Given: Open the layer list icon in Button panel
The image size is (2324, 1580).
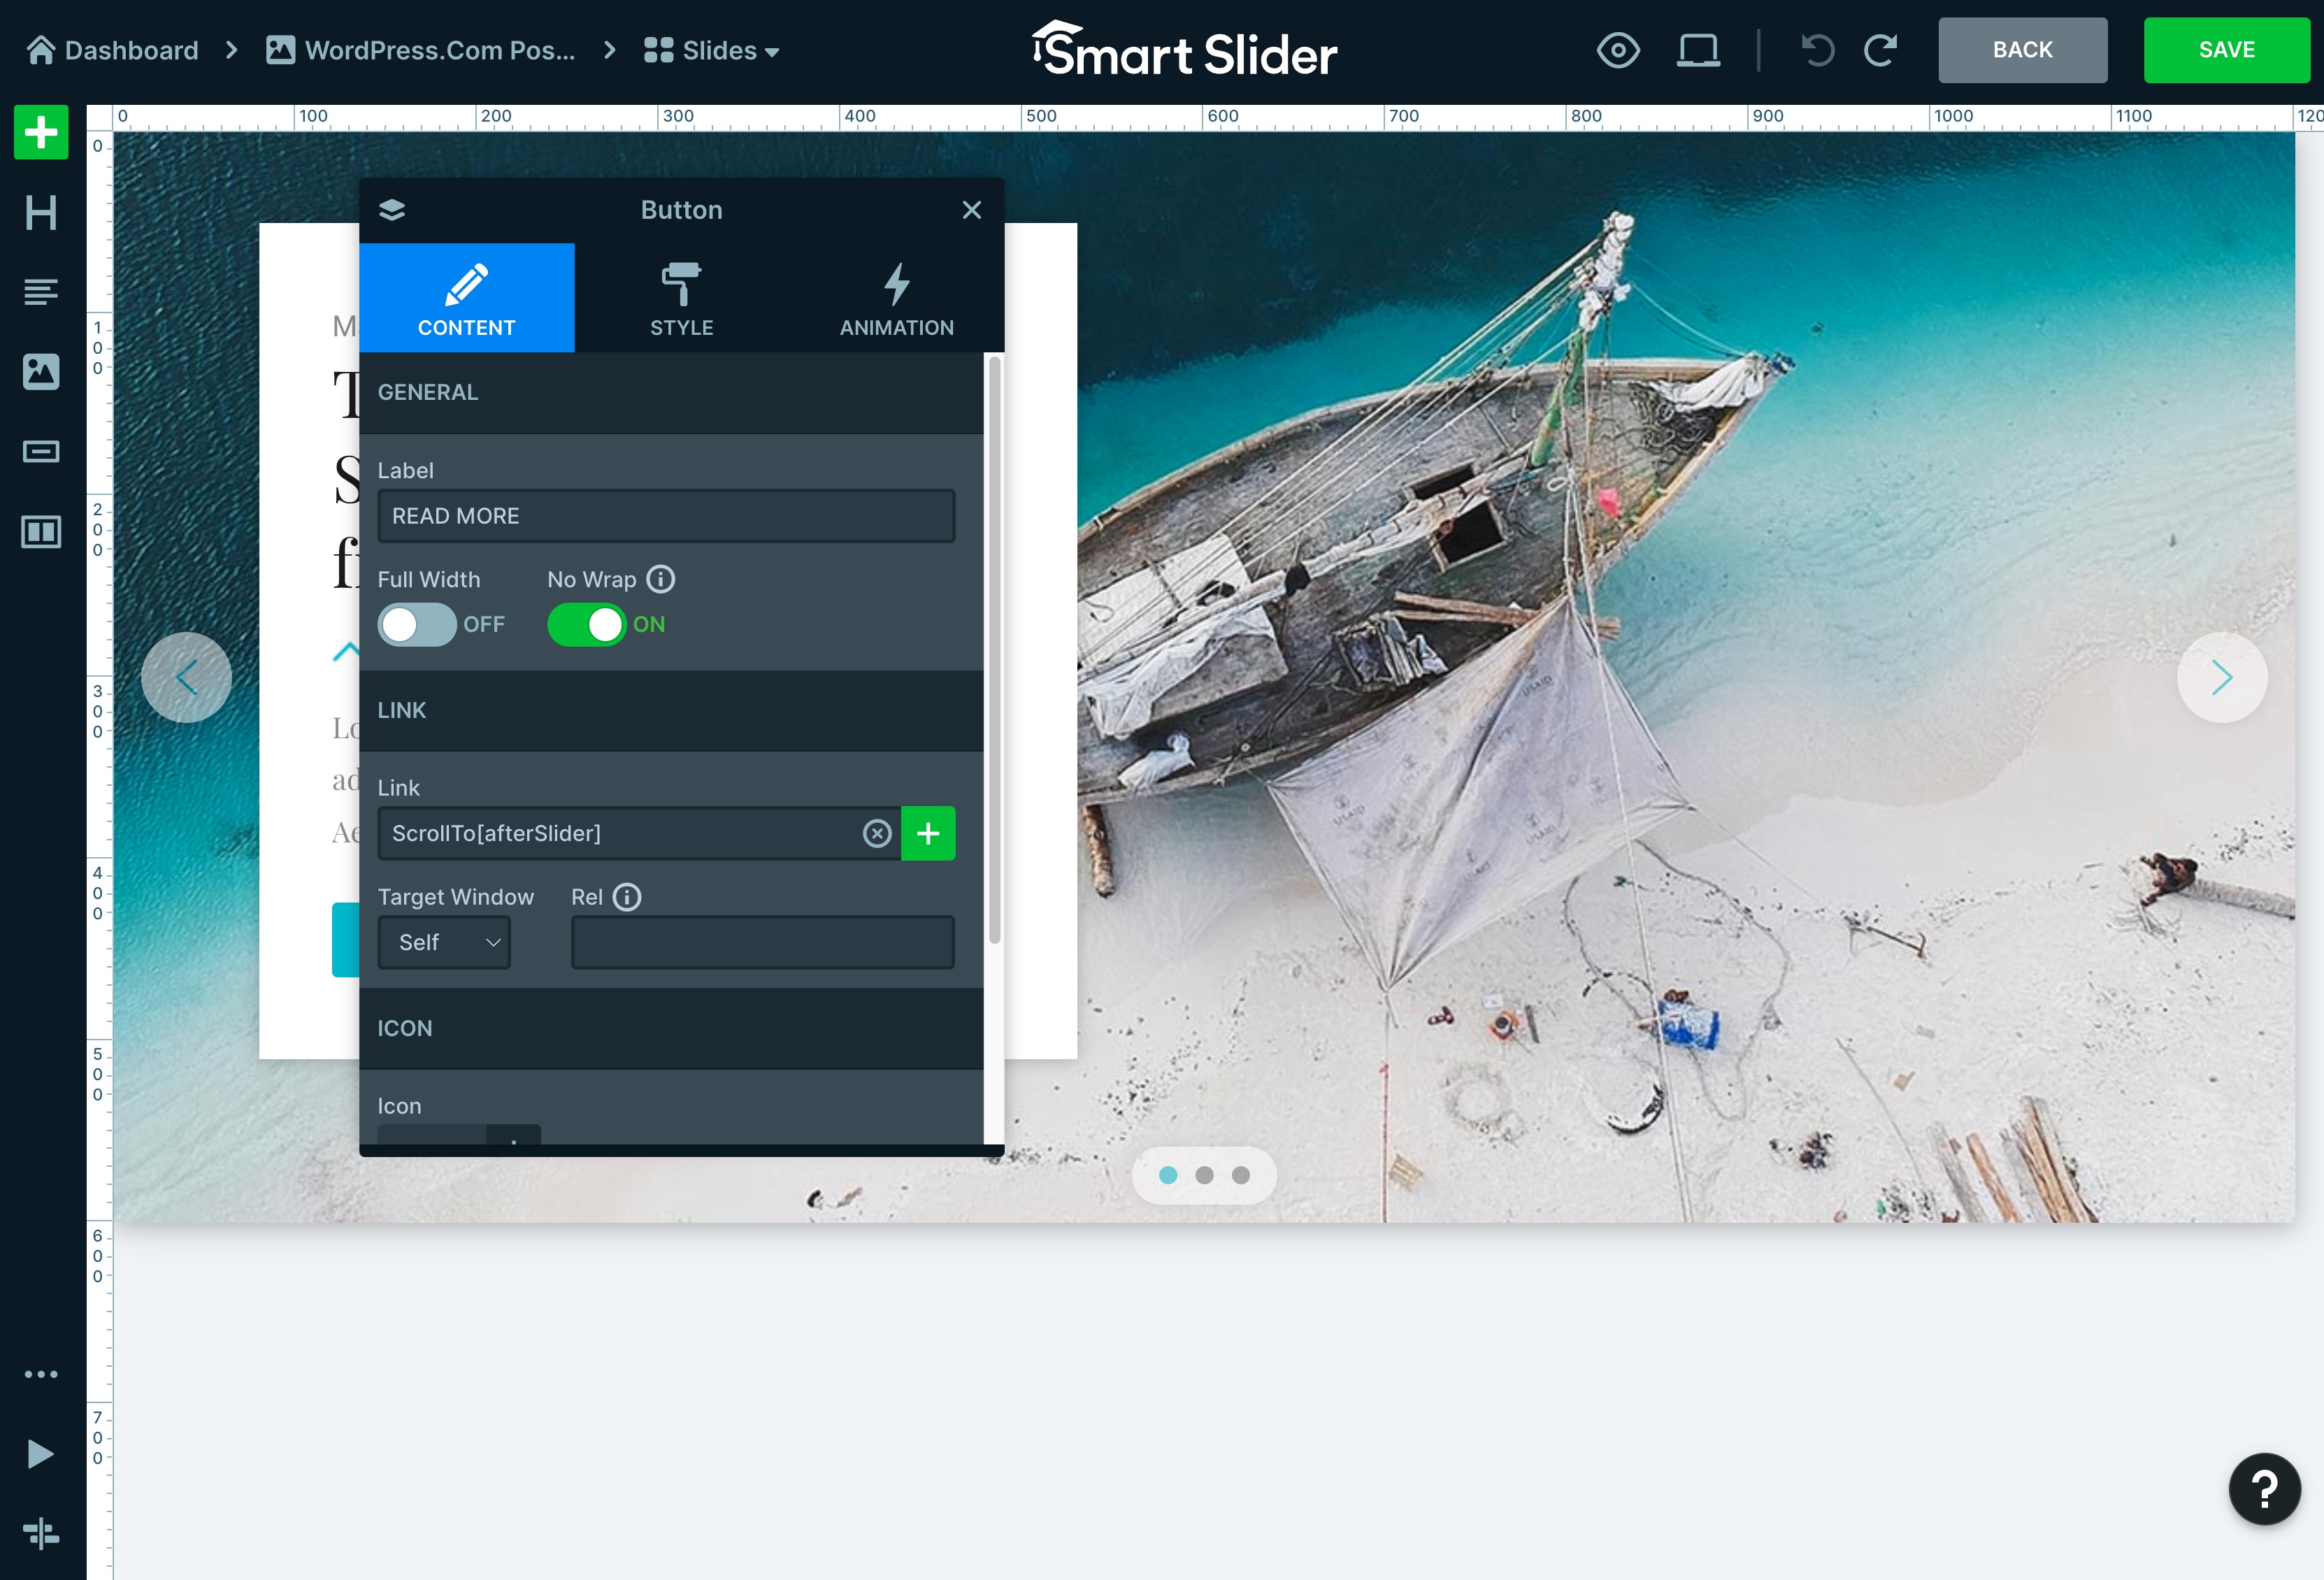Looking at the screenshot, I should [x=392, y=210].
